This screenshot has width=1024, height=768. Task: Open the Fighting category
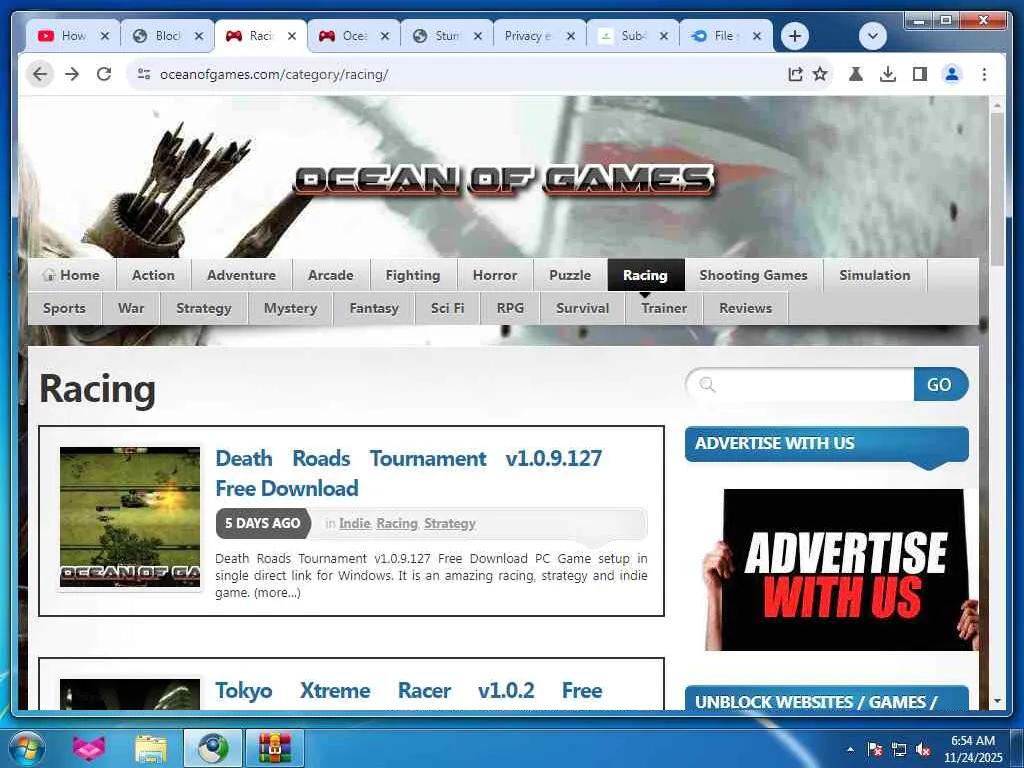point(413,275)
